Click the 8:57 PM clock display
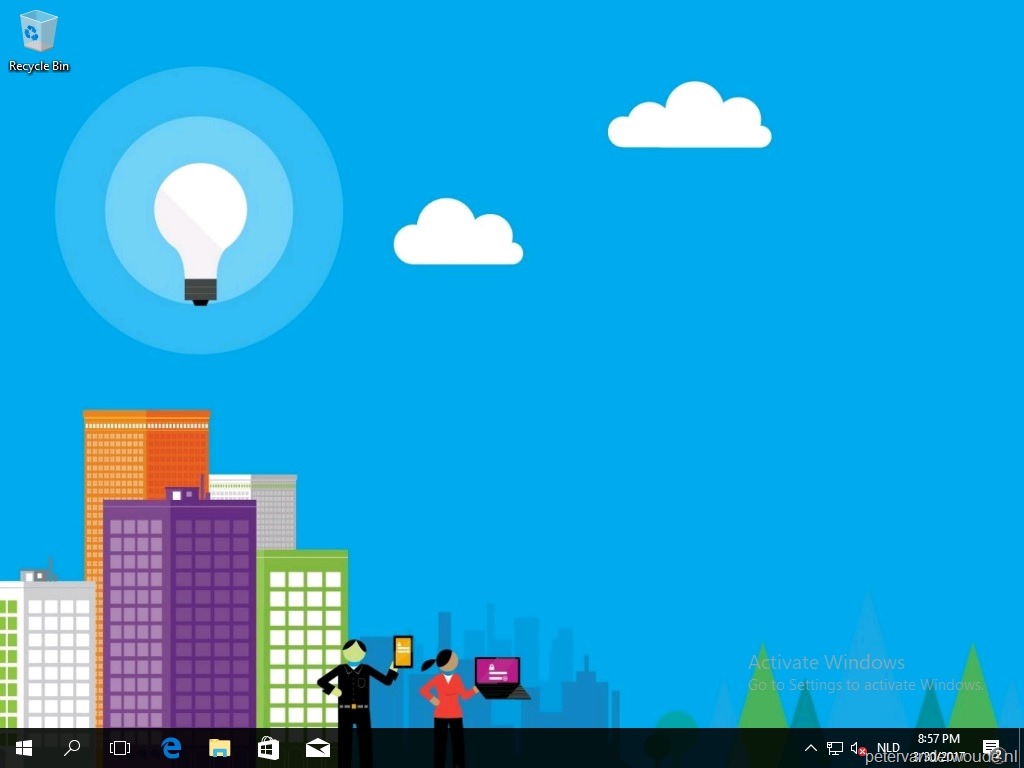The width and height of the screenshot is (1024, 768). tap(938, 739)
